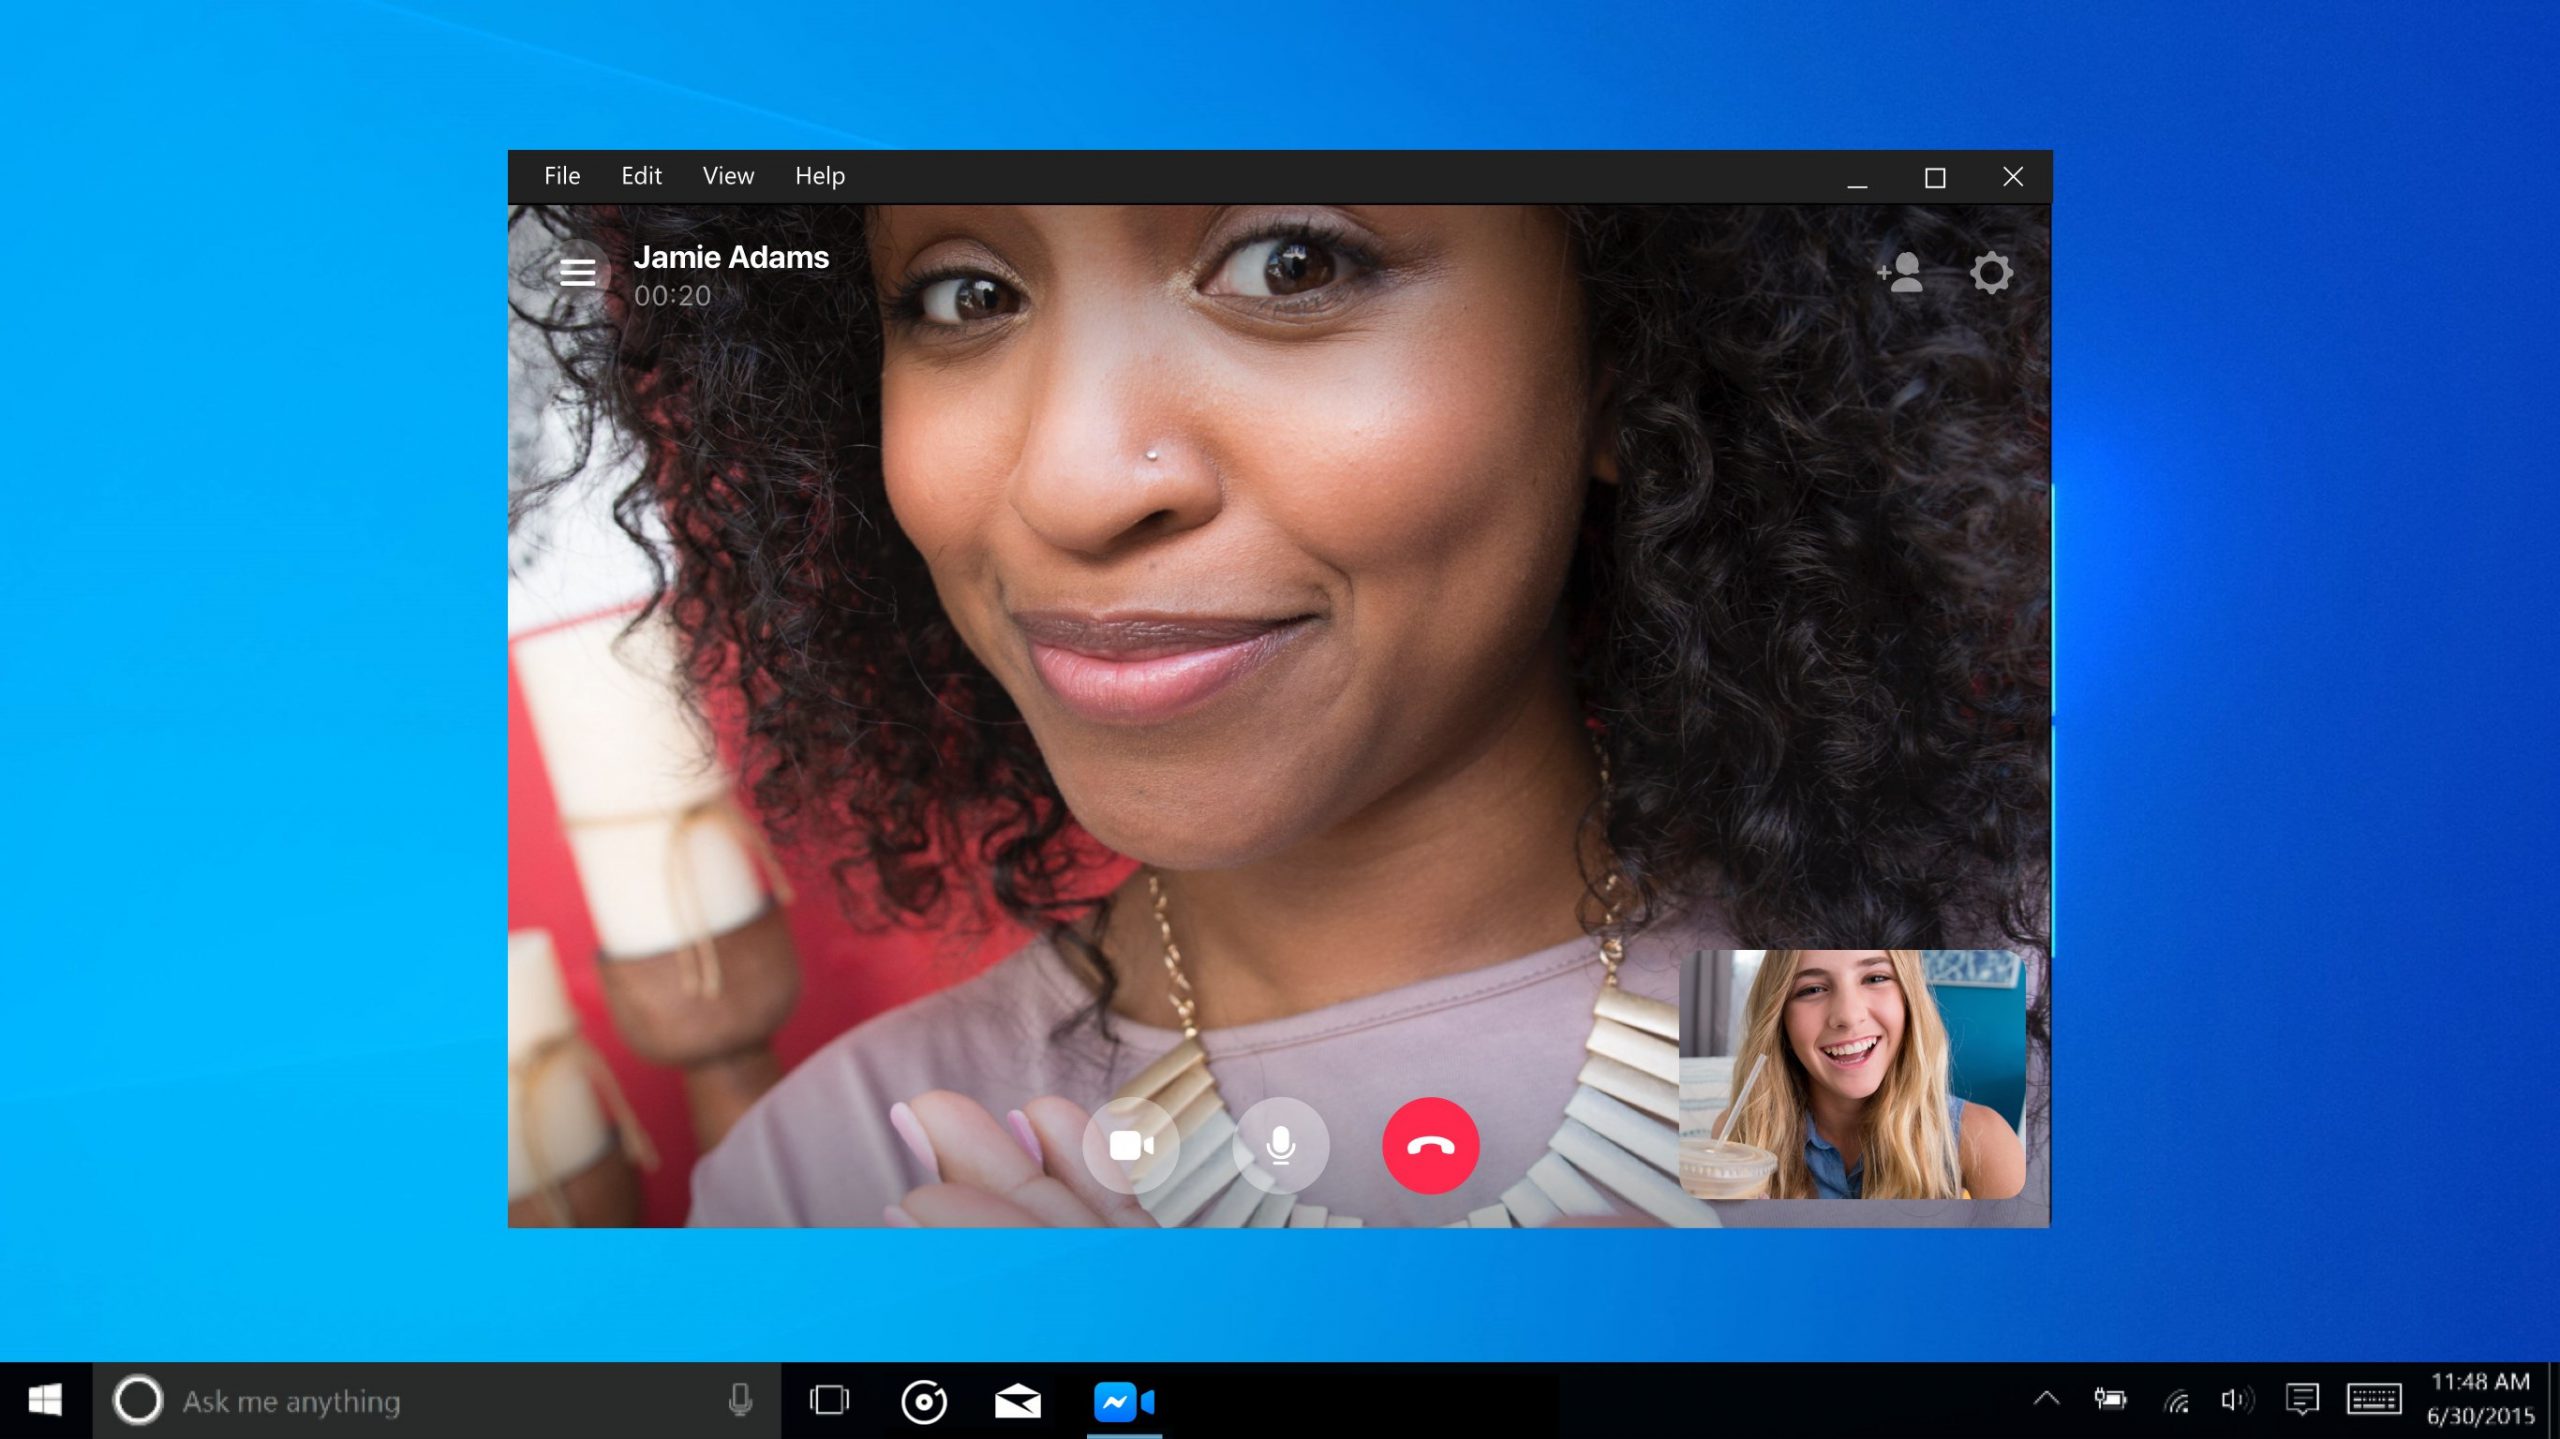Click the 11:48 AM clock and date

(2481, 1399)
